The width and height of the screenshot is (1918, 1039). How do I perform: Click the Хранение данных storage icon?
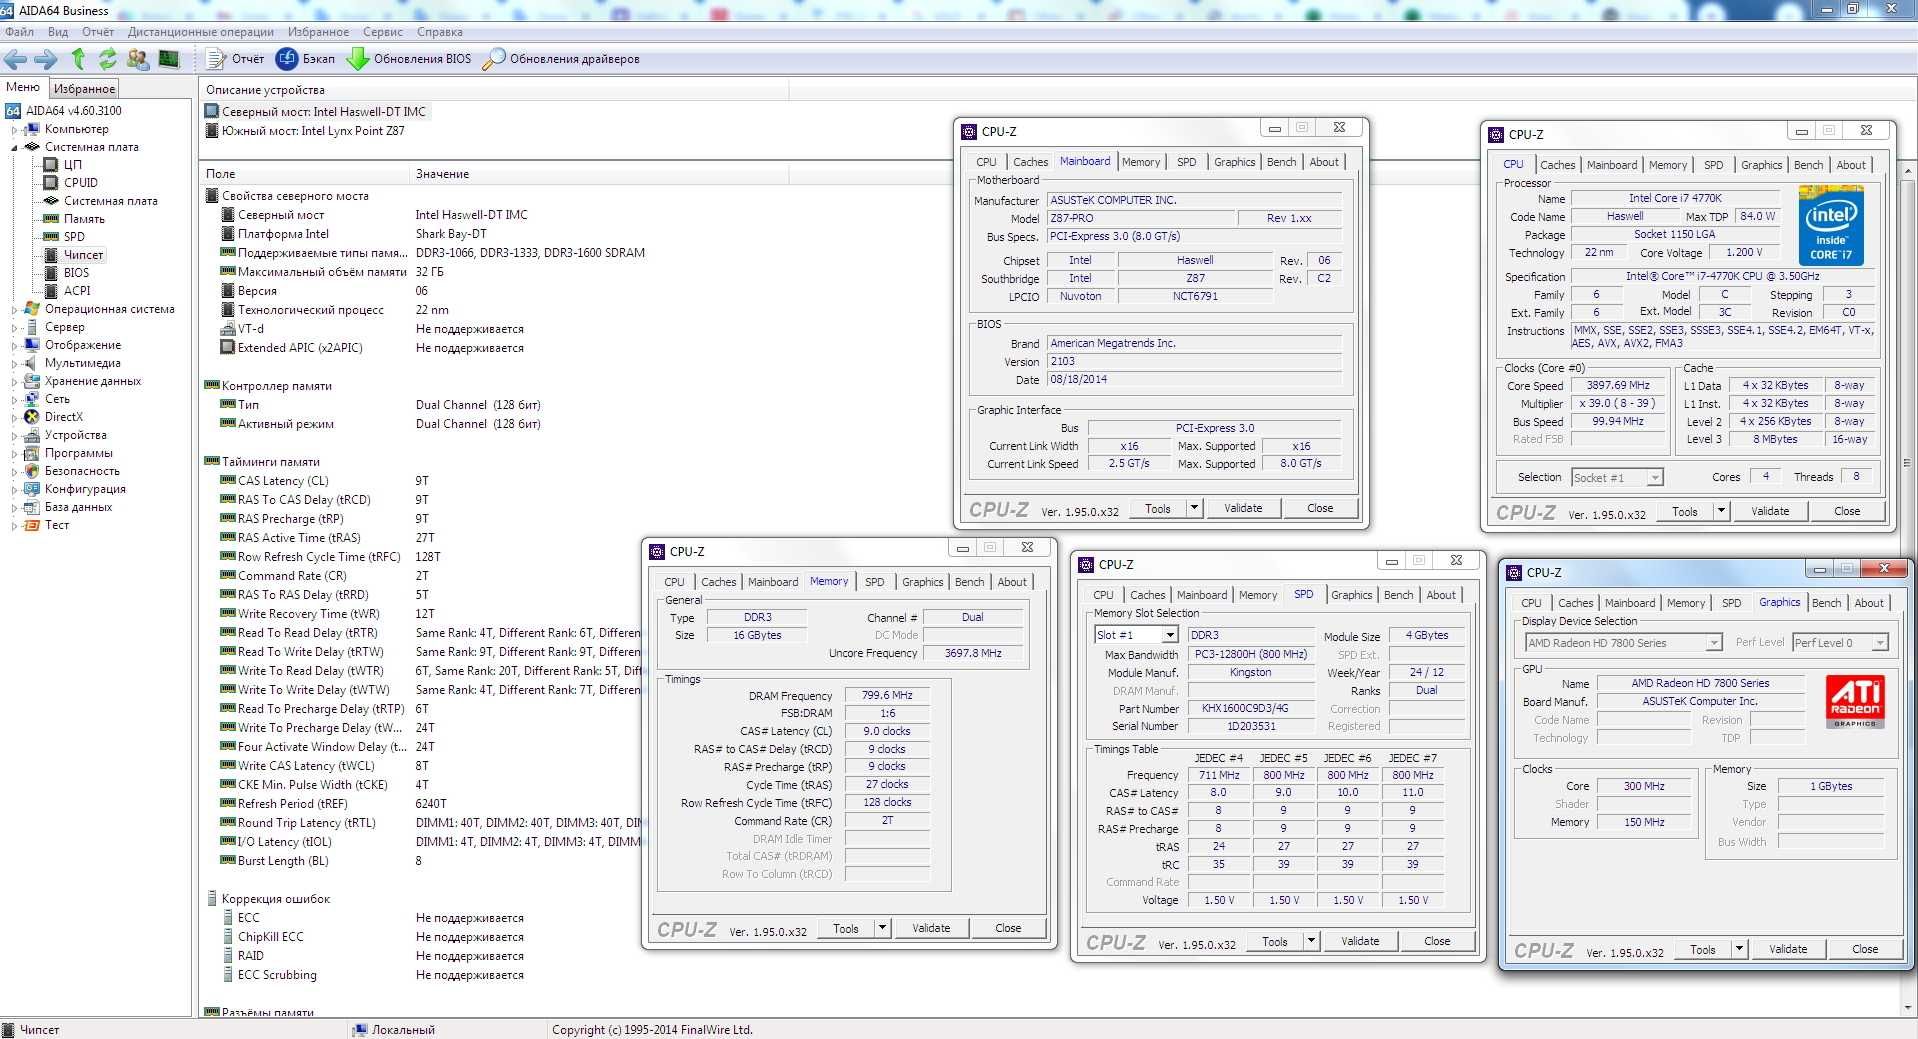(x=32, y=381)
